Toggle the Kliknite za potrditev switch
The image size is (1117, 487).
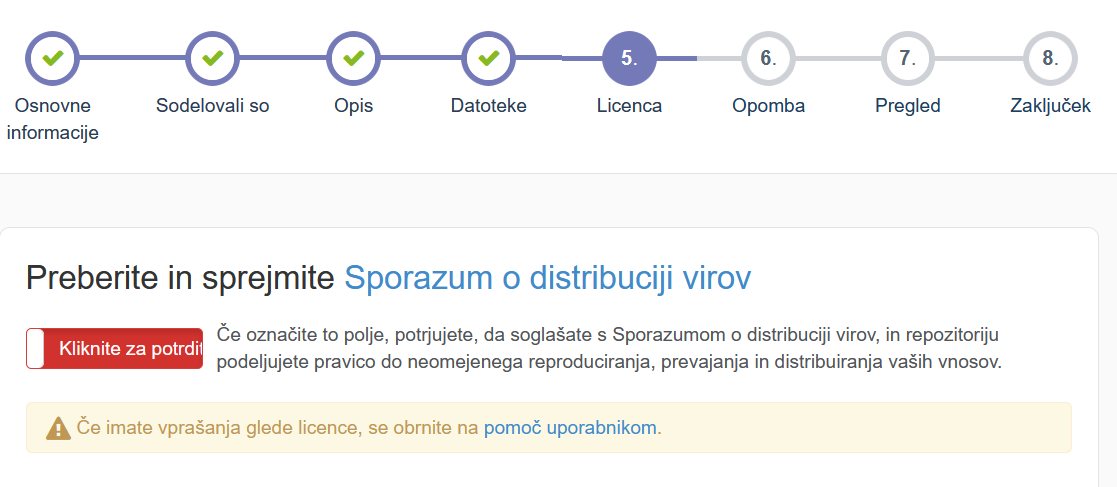tap(114, 349)
